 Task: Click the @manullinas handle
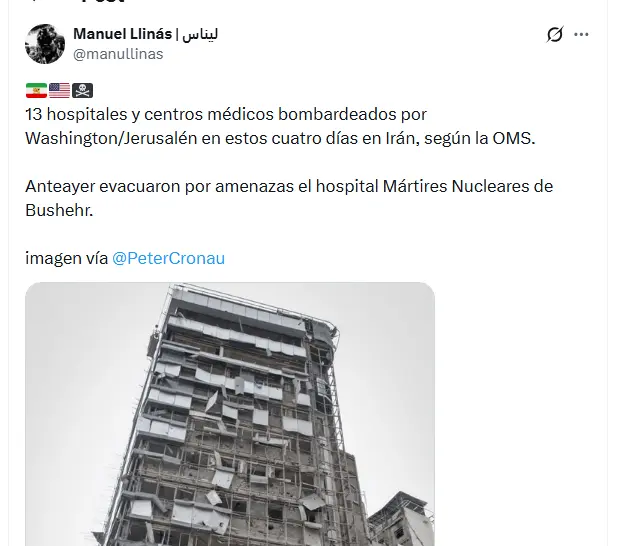pos(118,54)
